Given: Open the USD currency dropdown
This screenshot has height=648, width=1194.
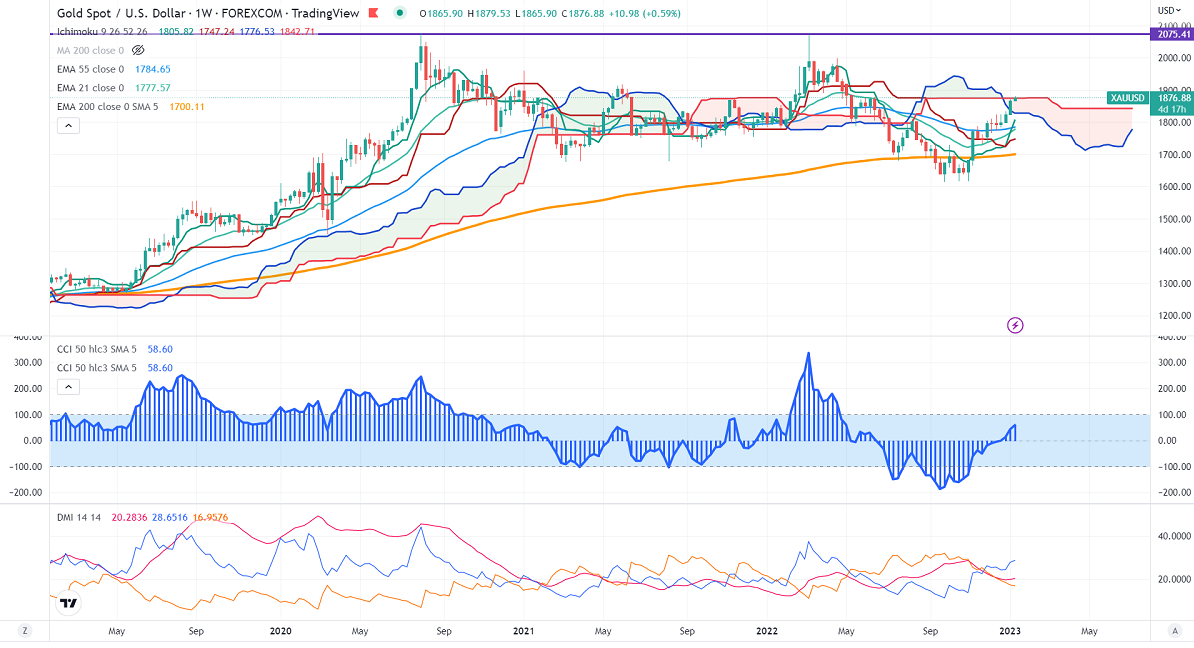Looking at the screenshot, I should pos(1168,11).
